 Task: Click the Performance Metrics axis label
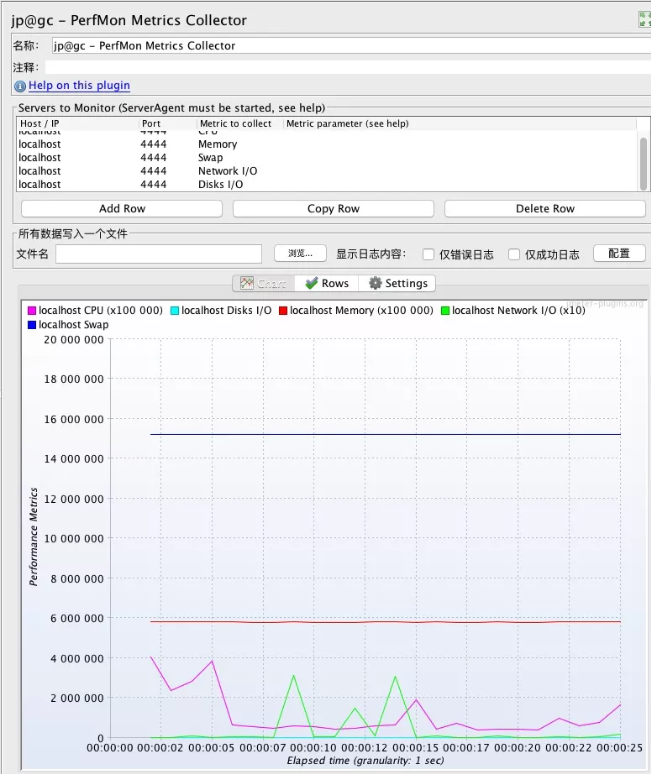[x=33, y=537]
